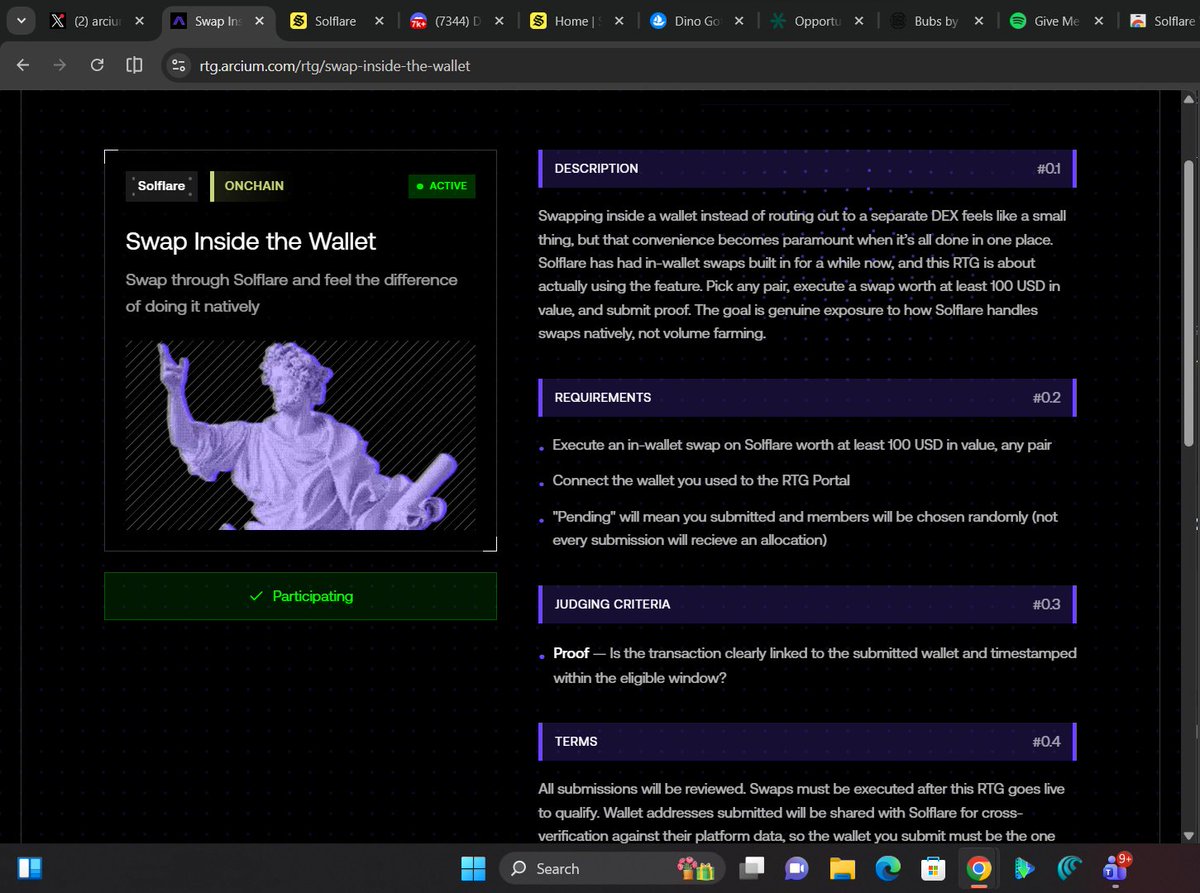The height and width of the screenshot is (893, 1200).
Task: Toggle the split view sidebar icon
Action: (x=134, y=65)
